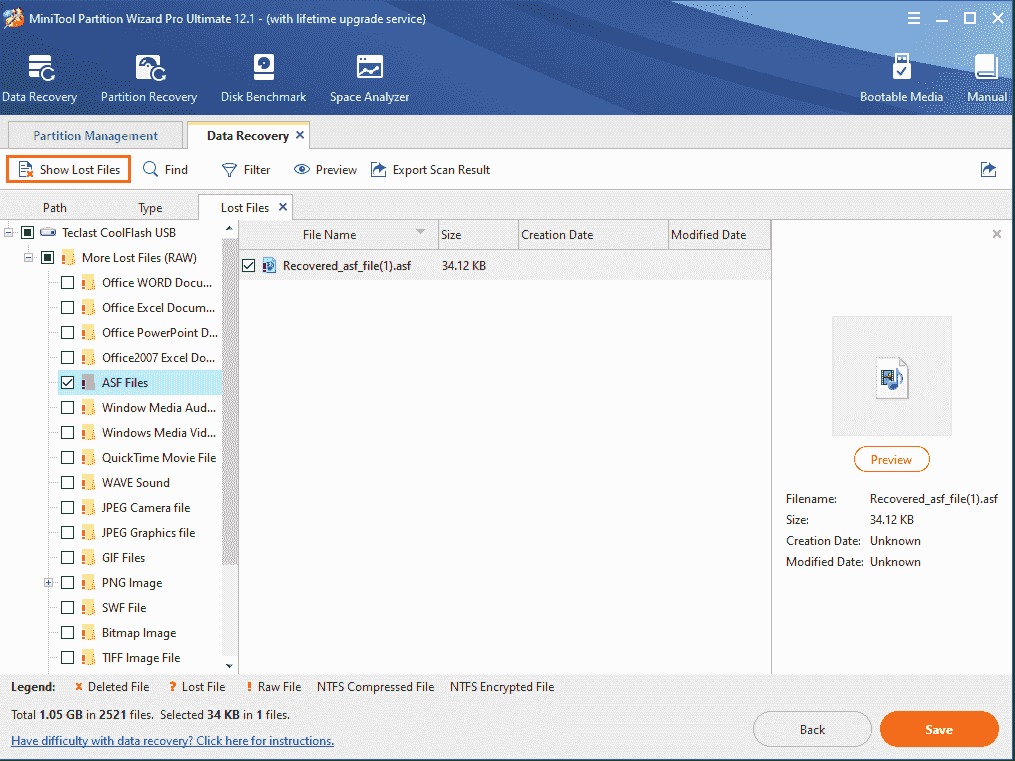Collapse the Teclast CoolFlash USB node

[8, 232]
